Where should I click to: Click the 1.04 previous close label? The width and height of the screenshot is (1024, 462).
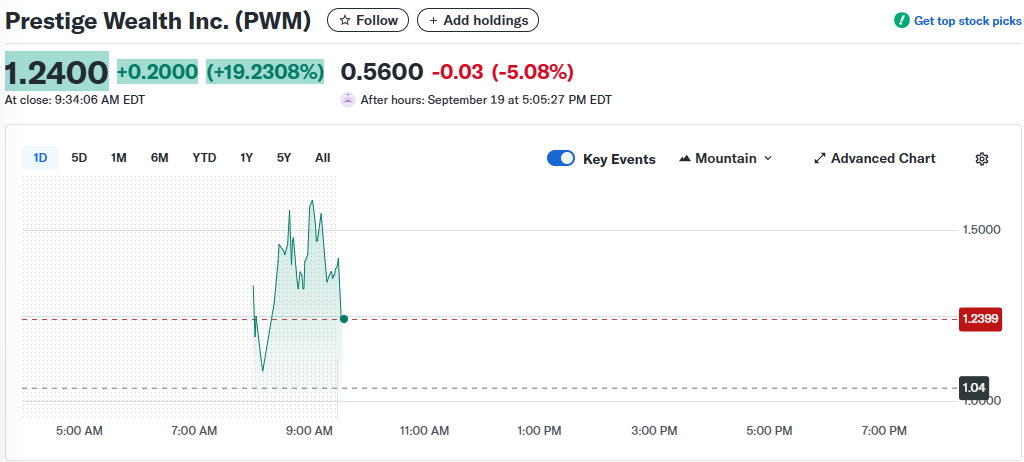tap(974, 388)
